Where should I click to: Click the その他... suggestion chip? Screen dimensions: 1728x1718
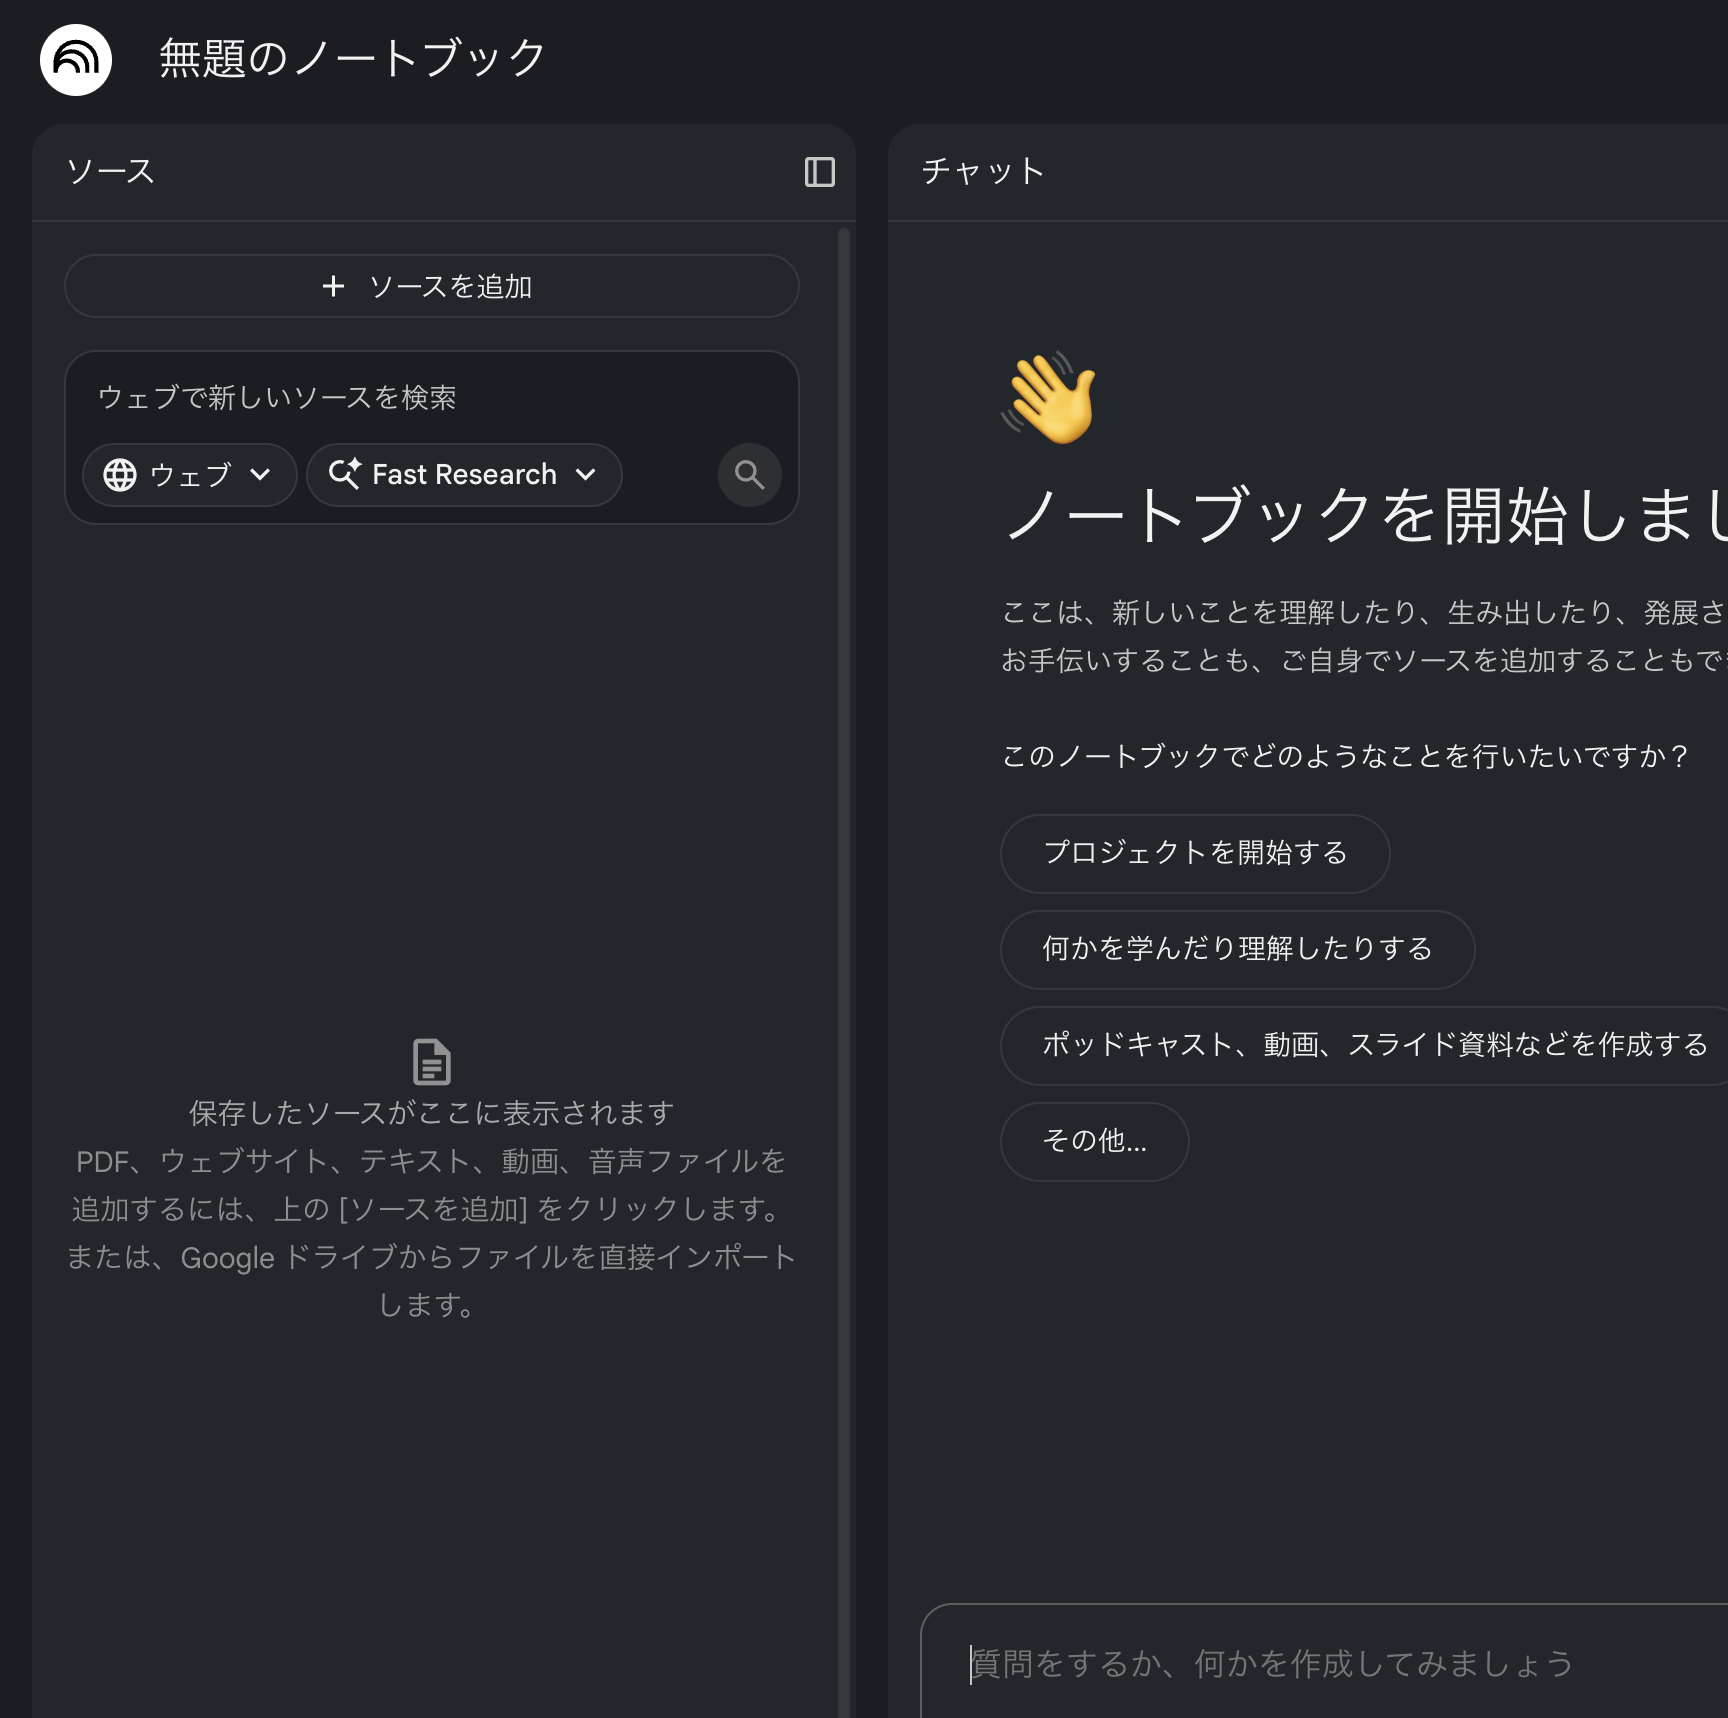(1094, 1141)
